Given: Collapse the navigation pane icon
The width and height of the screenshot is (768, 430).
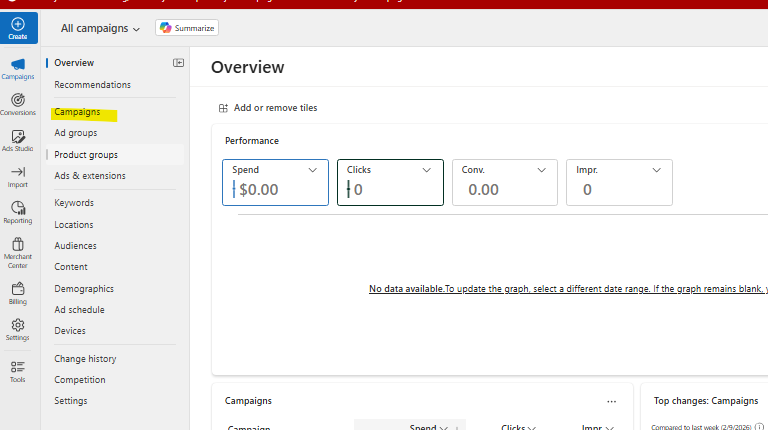Looking at the screenshot, I should pyautogui.click(x=178, y=63).
